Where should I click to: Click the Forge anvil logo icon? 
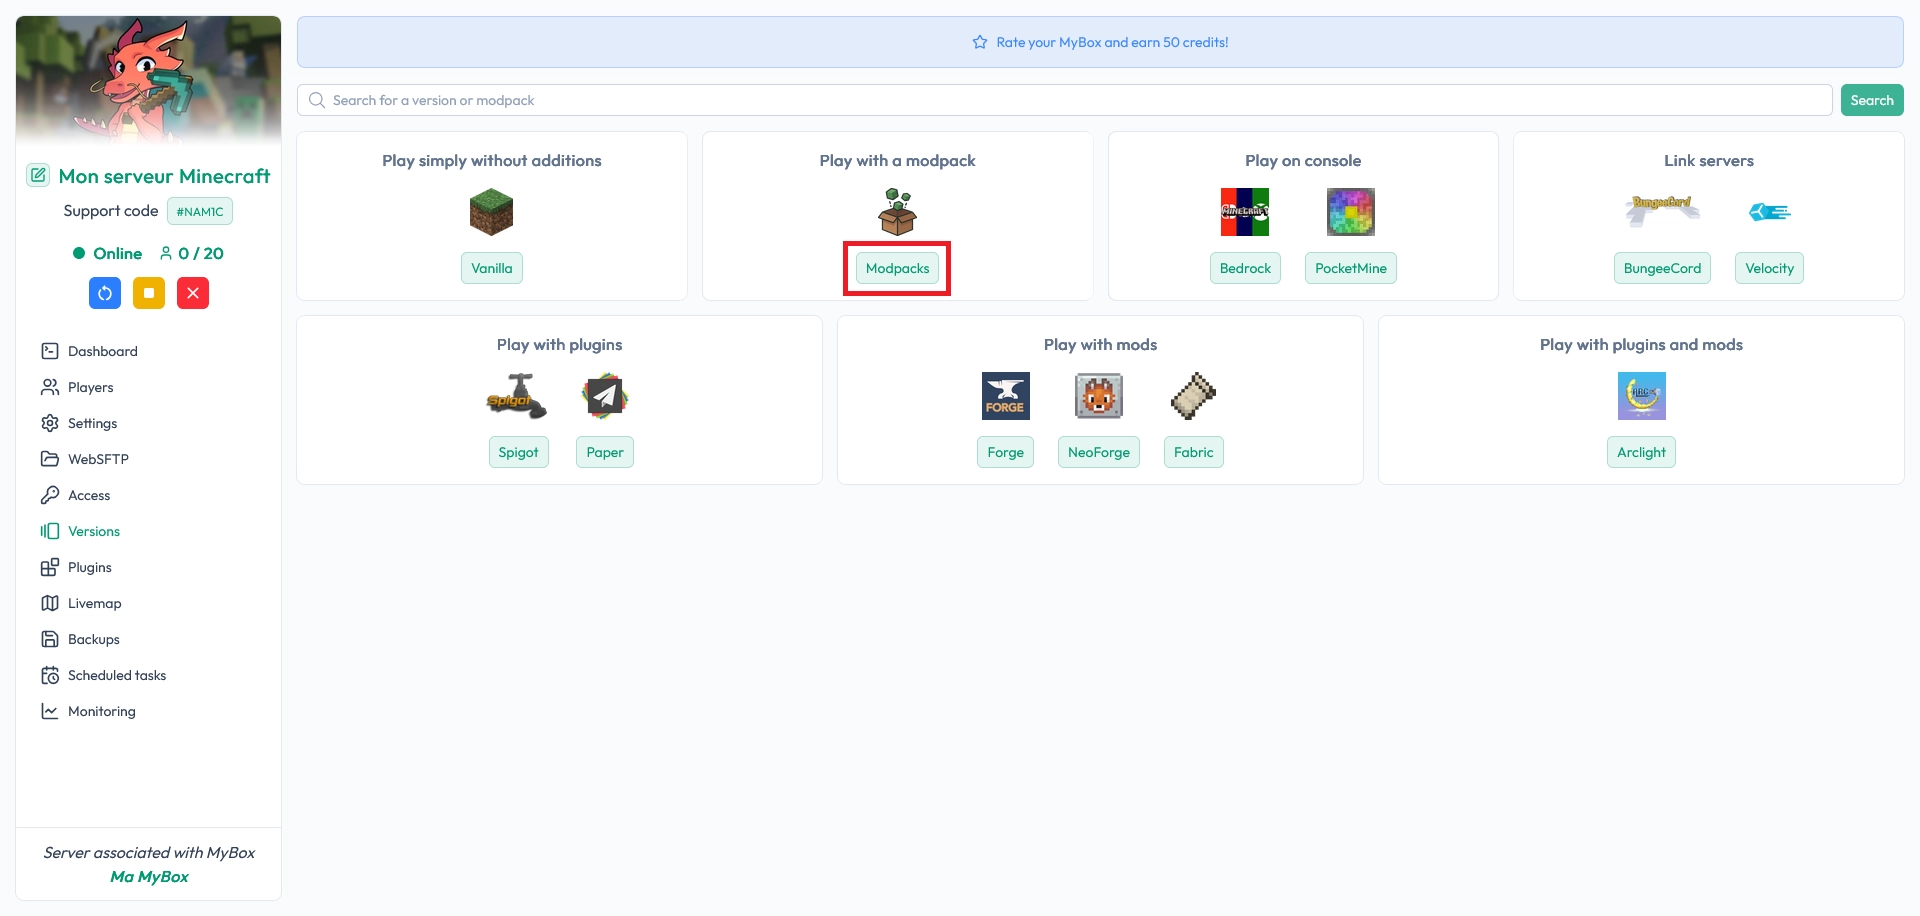coord(1005,396)
